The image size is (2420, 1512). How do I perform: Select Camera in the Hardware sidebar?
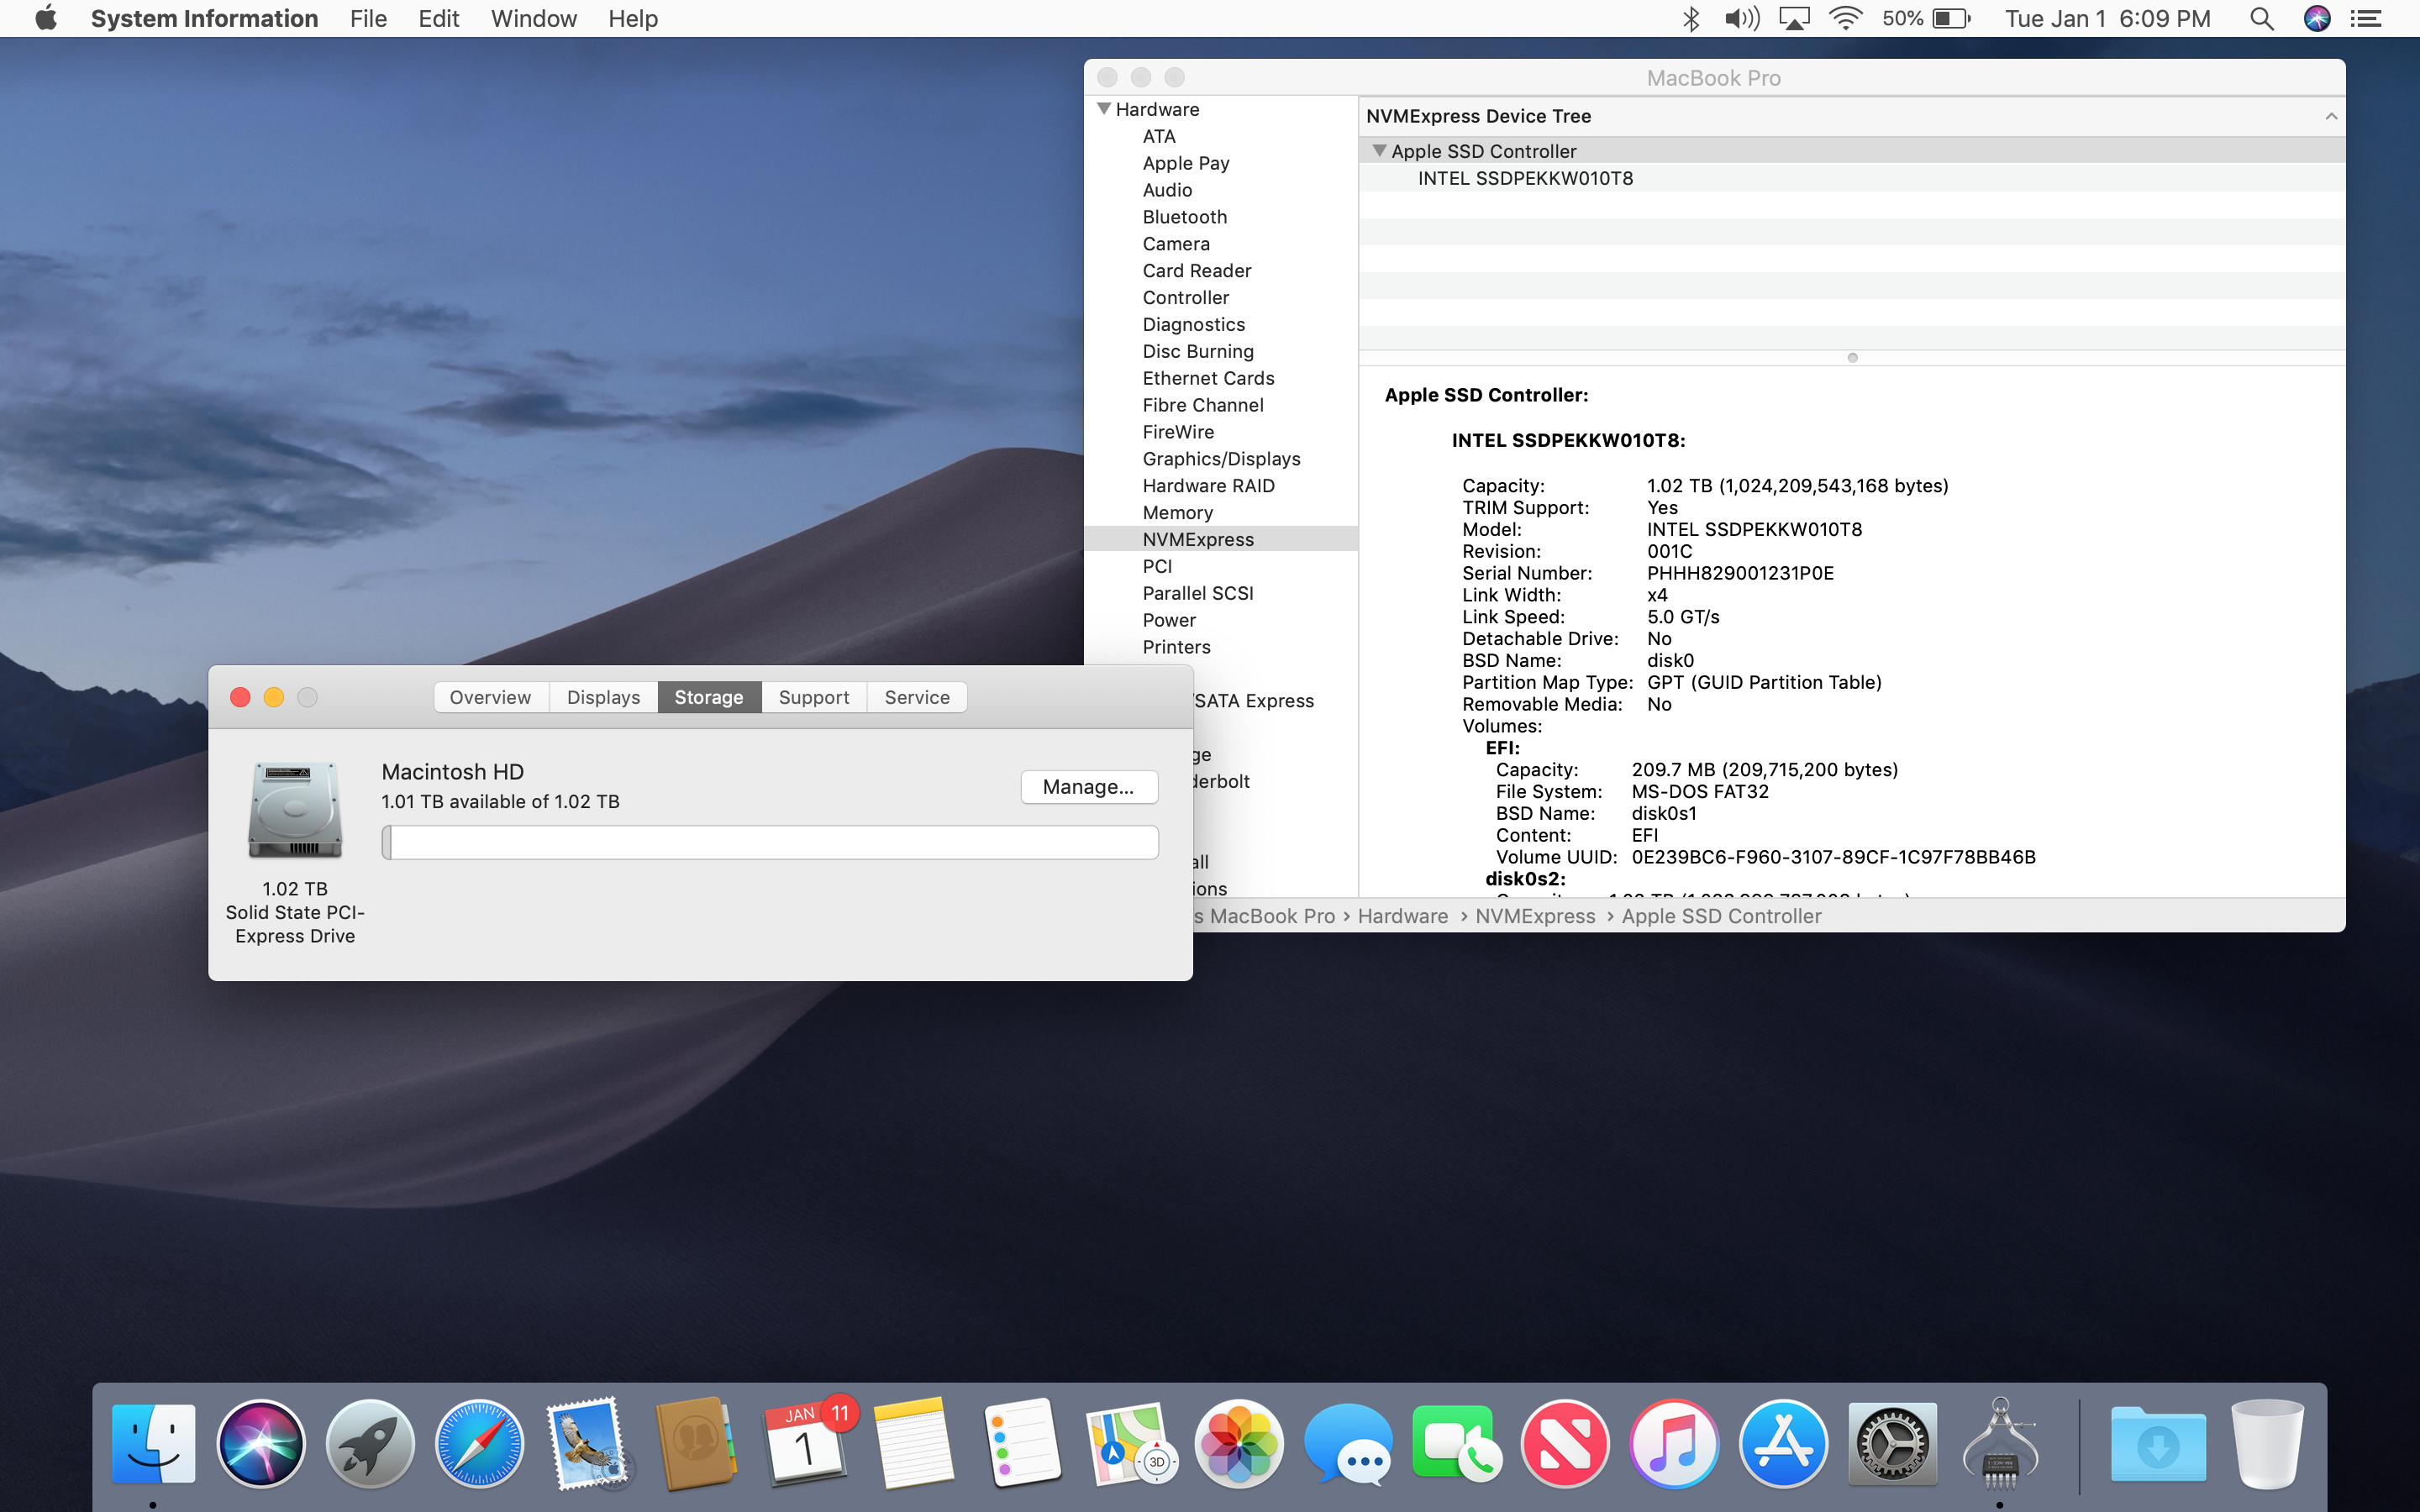click(x=1176, y=244)
